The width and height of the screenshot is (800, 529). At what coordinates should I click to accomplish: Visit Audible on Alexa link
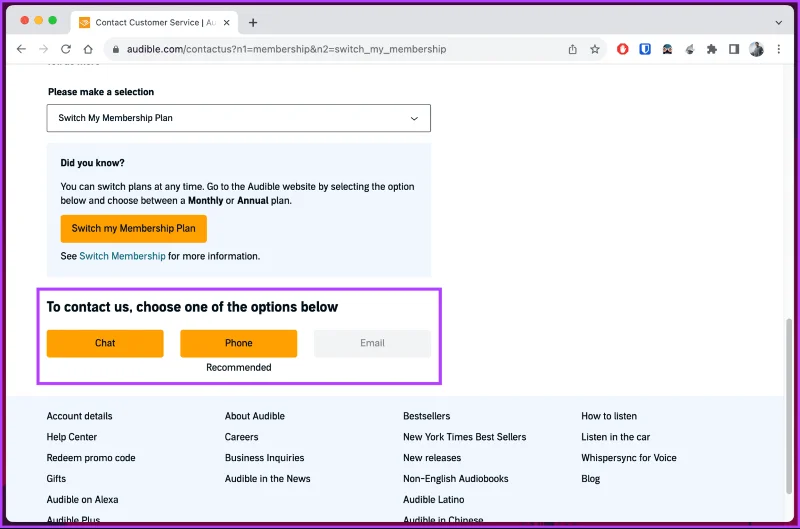tap(83, 499)
